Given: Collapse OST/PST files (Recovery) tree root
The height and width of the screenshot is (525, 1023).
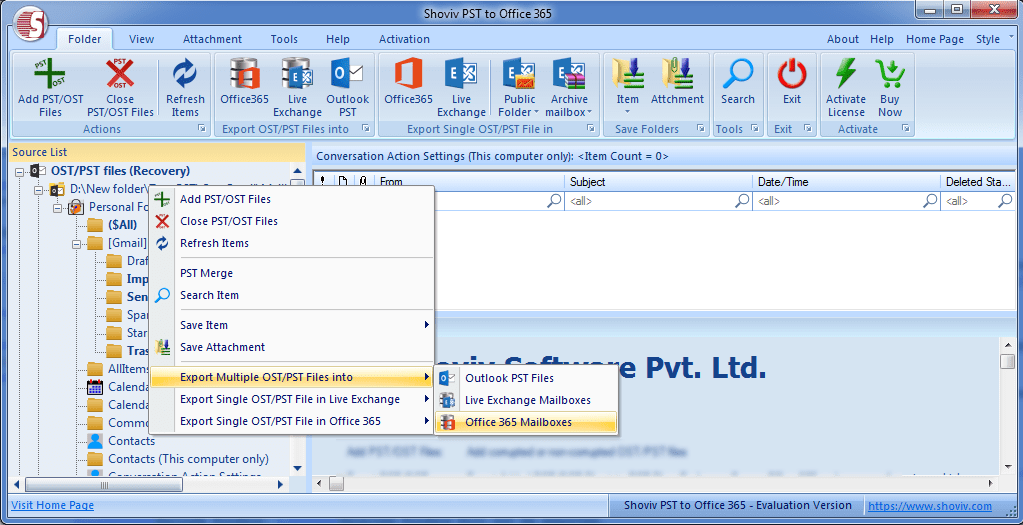Looking at the screenshot, I should [x=20, y=172].
